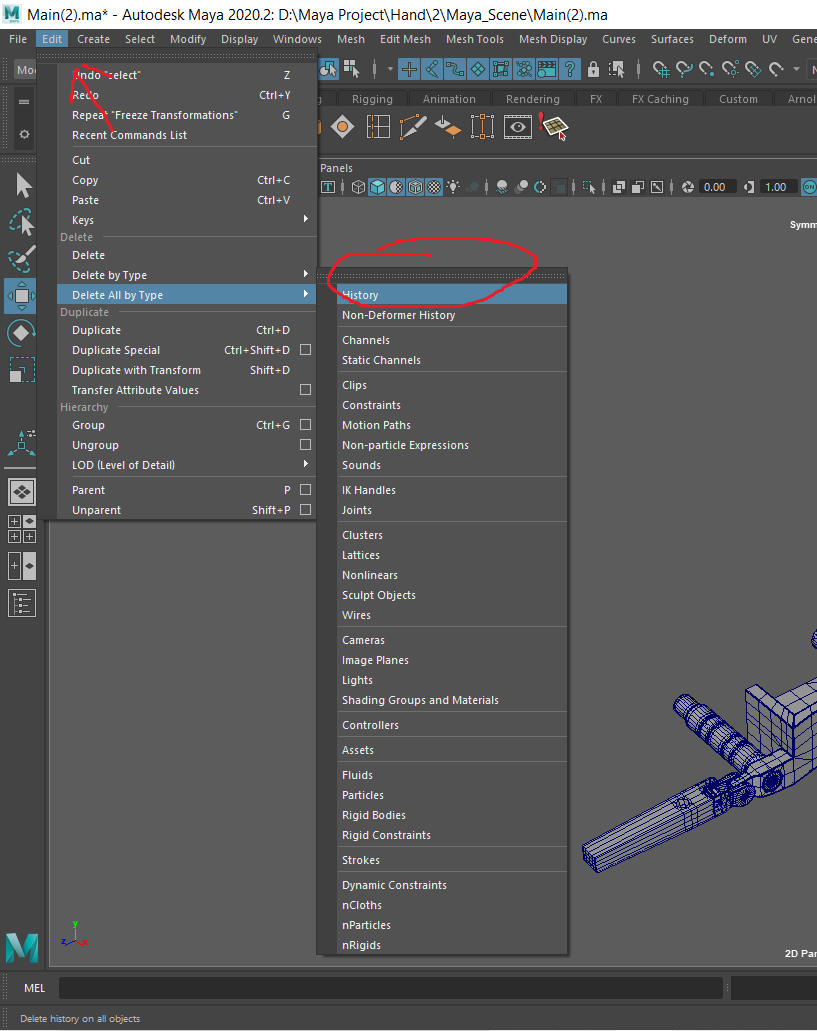This screenshot has width=817, height=1031.
Task: Click the Snap to grids magnet icon
Action: [661, 69]
